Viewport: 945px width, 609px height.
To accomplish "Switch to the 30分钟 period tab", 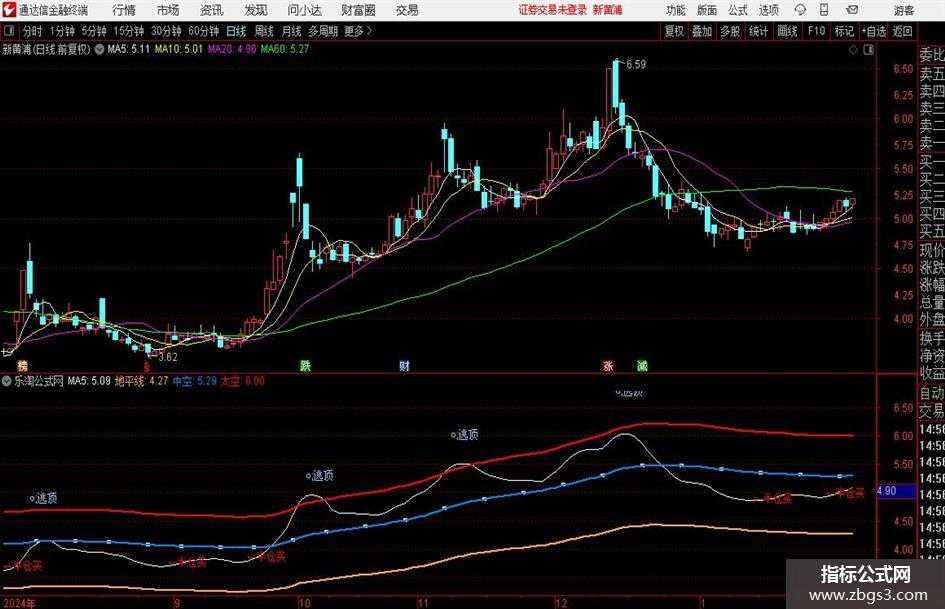I will click(x=166, y=31).
